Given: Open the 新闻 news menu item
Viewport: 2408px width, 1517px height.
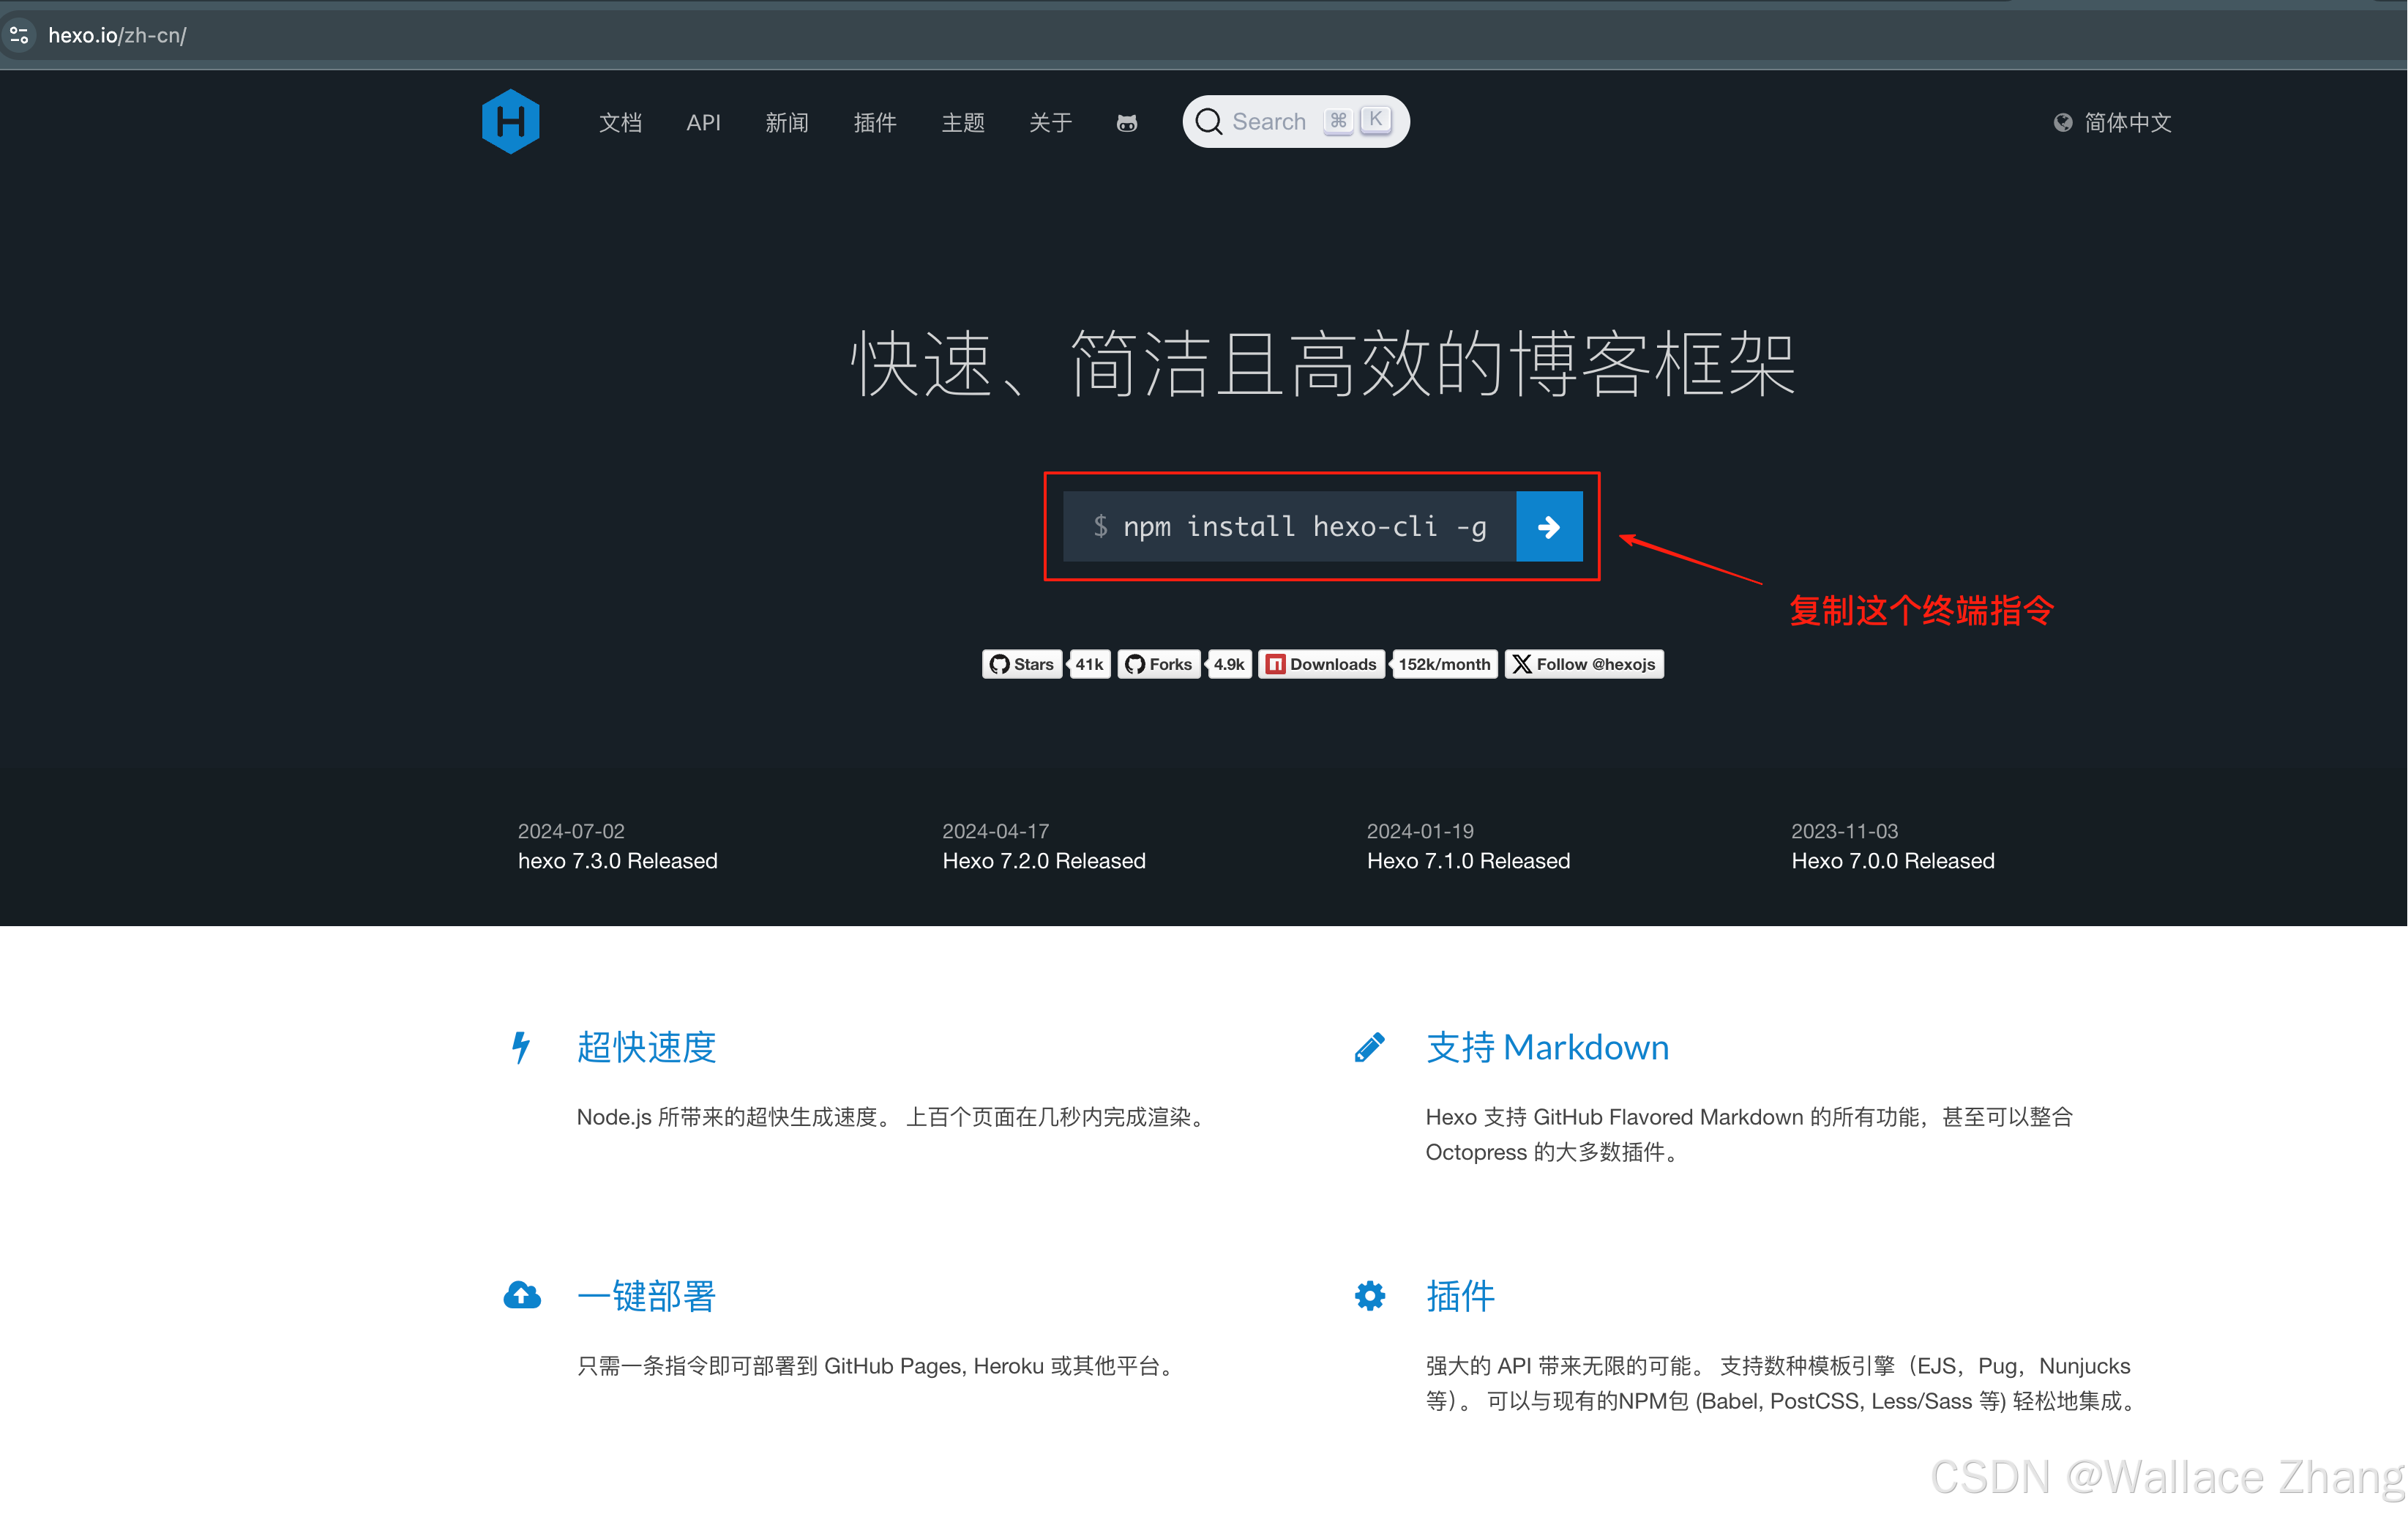Looking at the screenshot, I should [x=787, y=123].
